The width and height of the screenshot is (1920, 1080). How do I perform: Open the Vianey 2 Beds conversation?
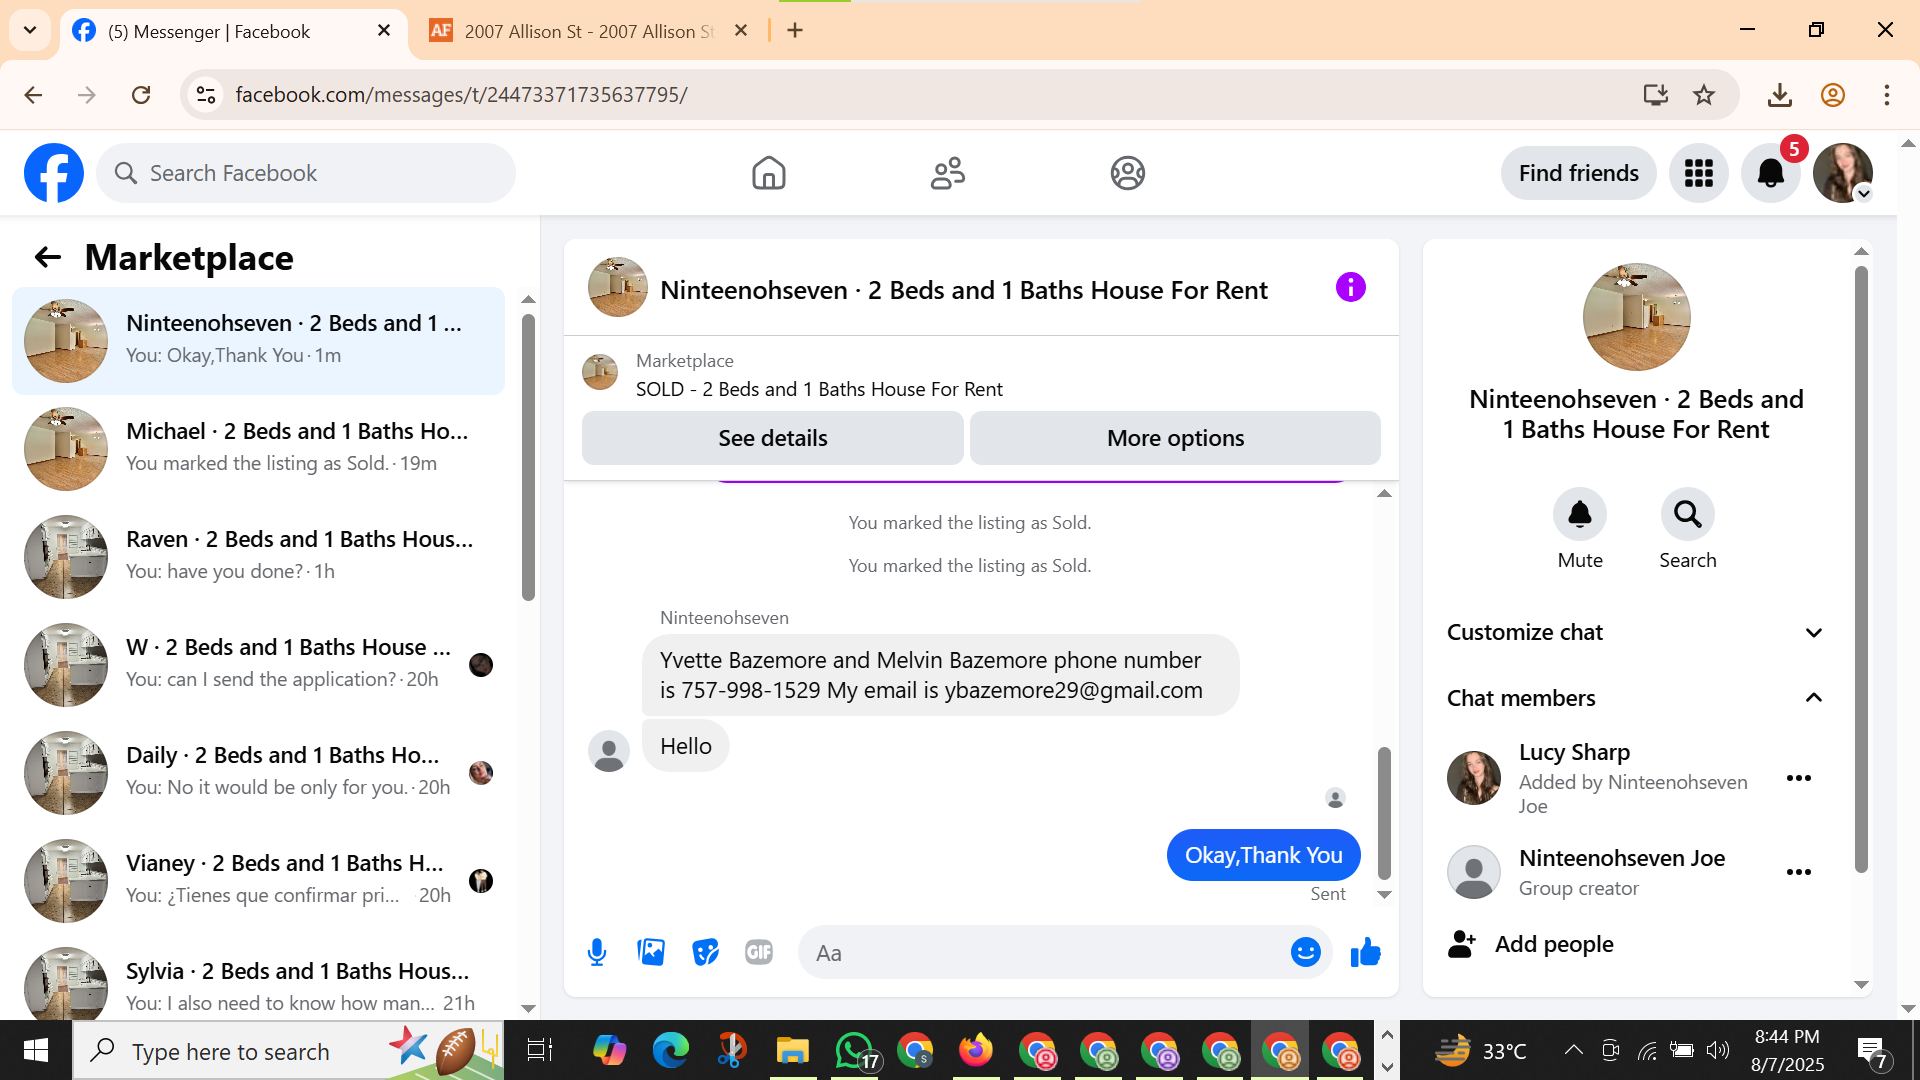click(258, 881)
